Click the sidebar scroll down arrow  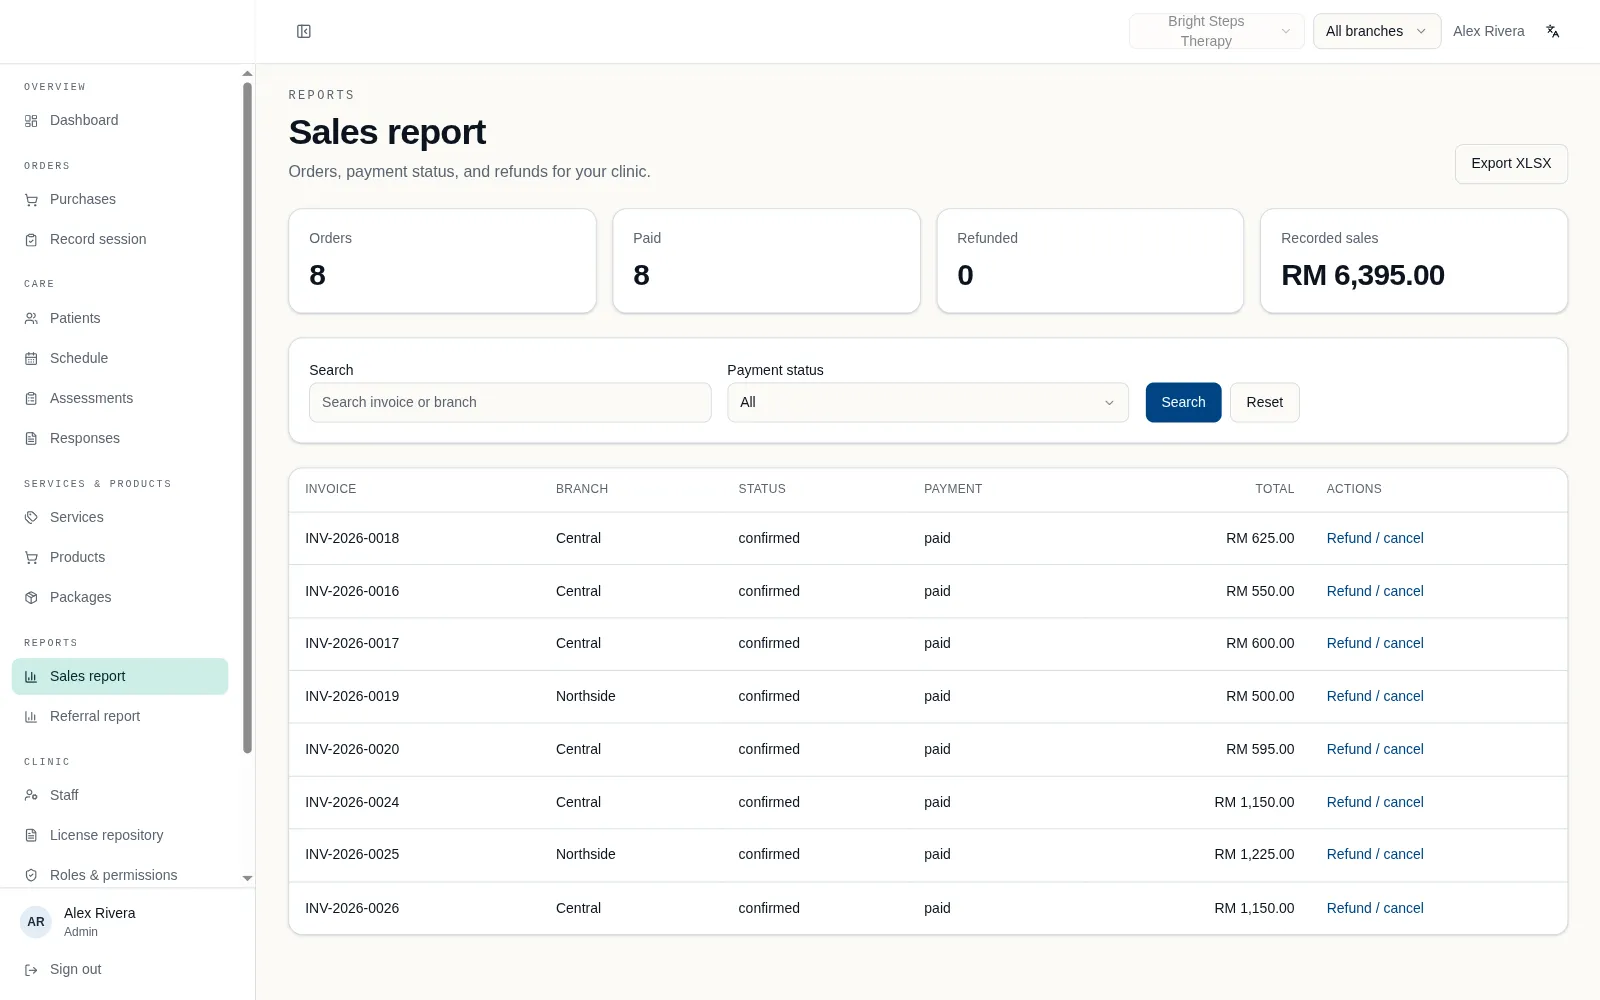click(247, 878)
